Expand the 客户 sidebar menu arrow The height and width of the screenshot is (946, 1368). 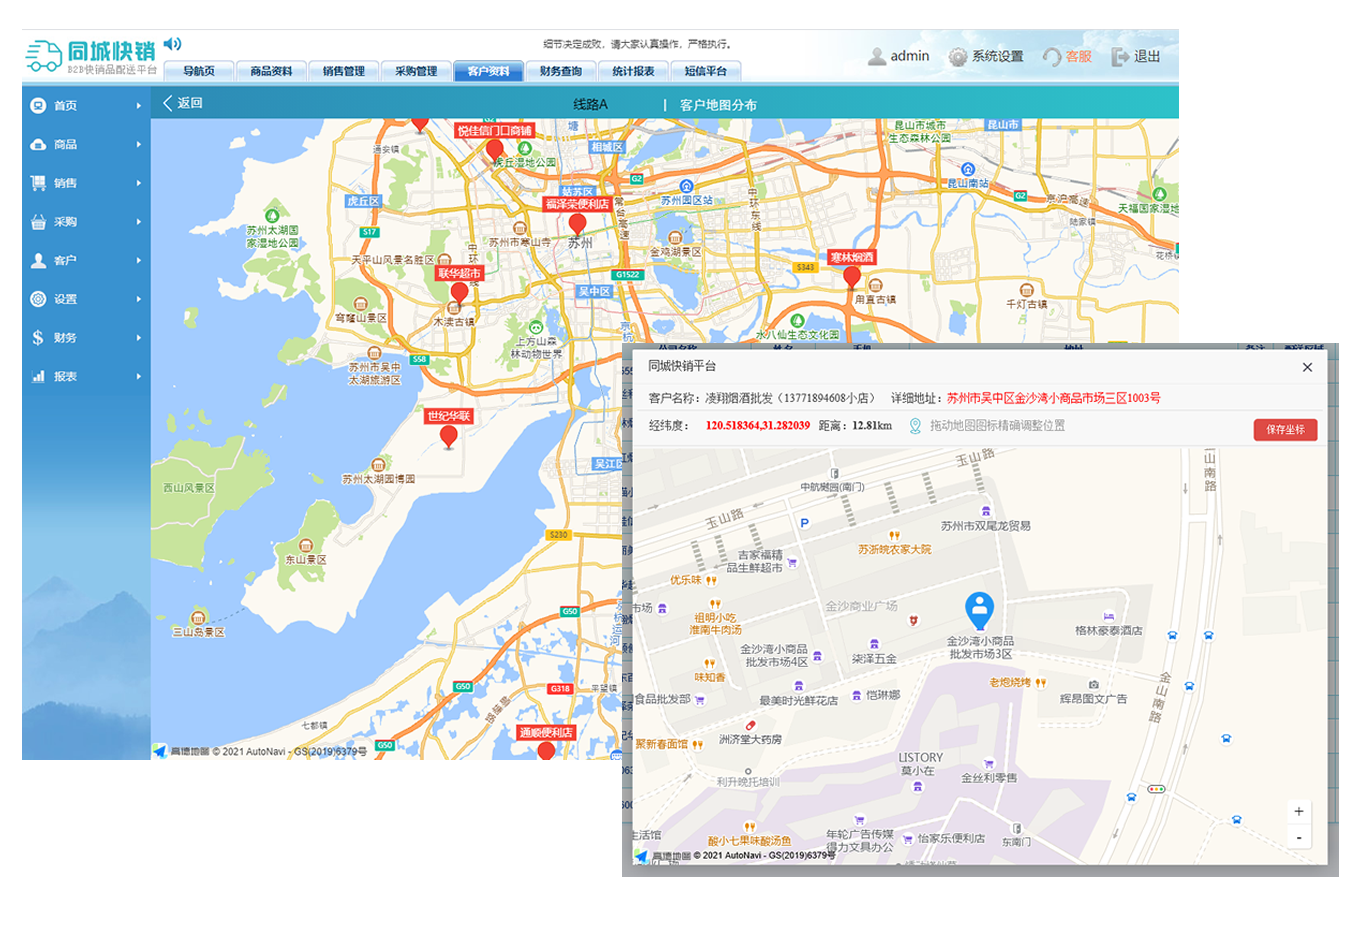[x=139, y=260]
